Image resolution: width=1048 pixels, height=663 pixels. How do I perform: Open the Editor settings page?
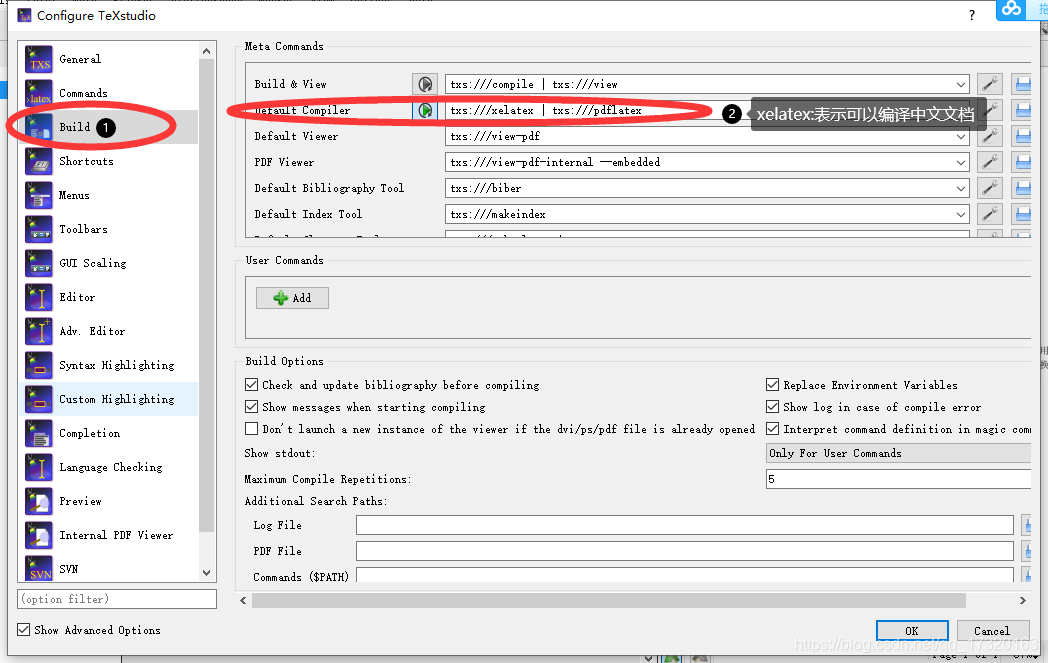click(110, 297)
